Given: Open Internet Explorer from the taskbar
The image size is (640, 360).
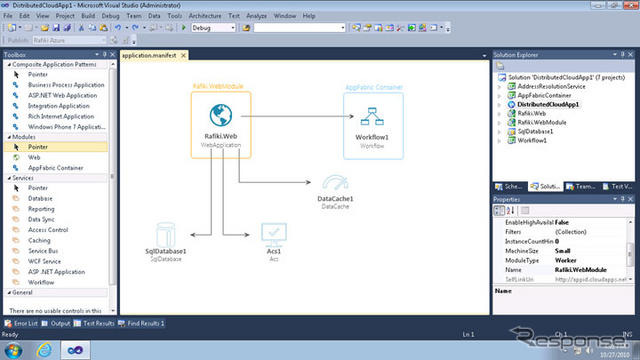Looking at the screenshot, I should pos(44,350).
